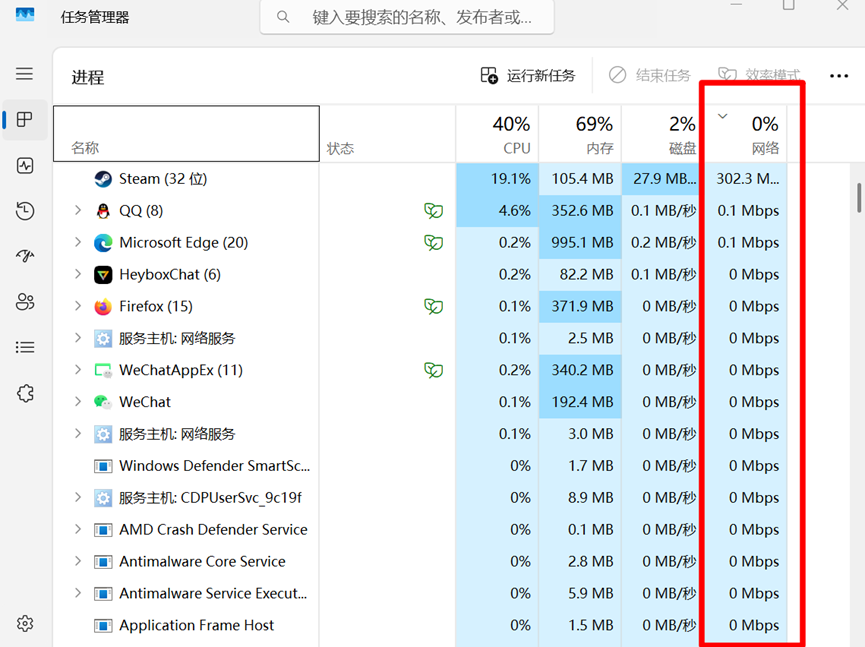
Task: Click the Firefox icon
Action: tap(103, 307)
